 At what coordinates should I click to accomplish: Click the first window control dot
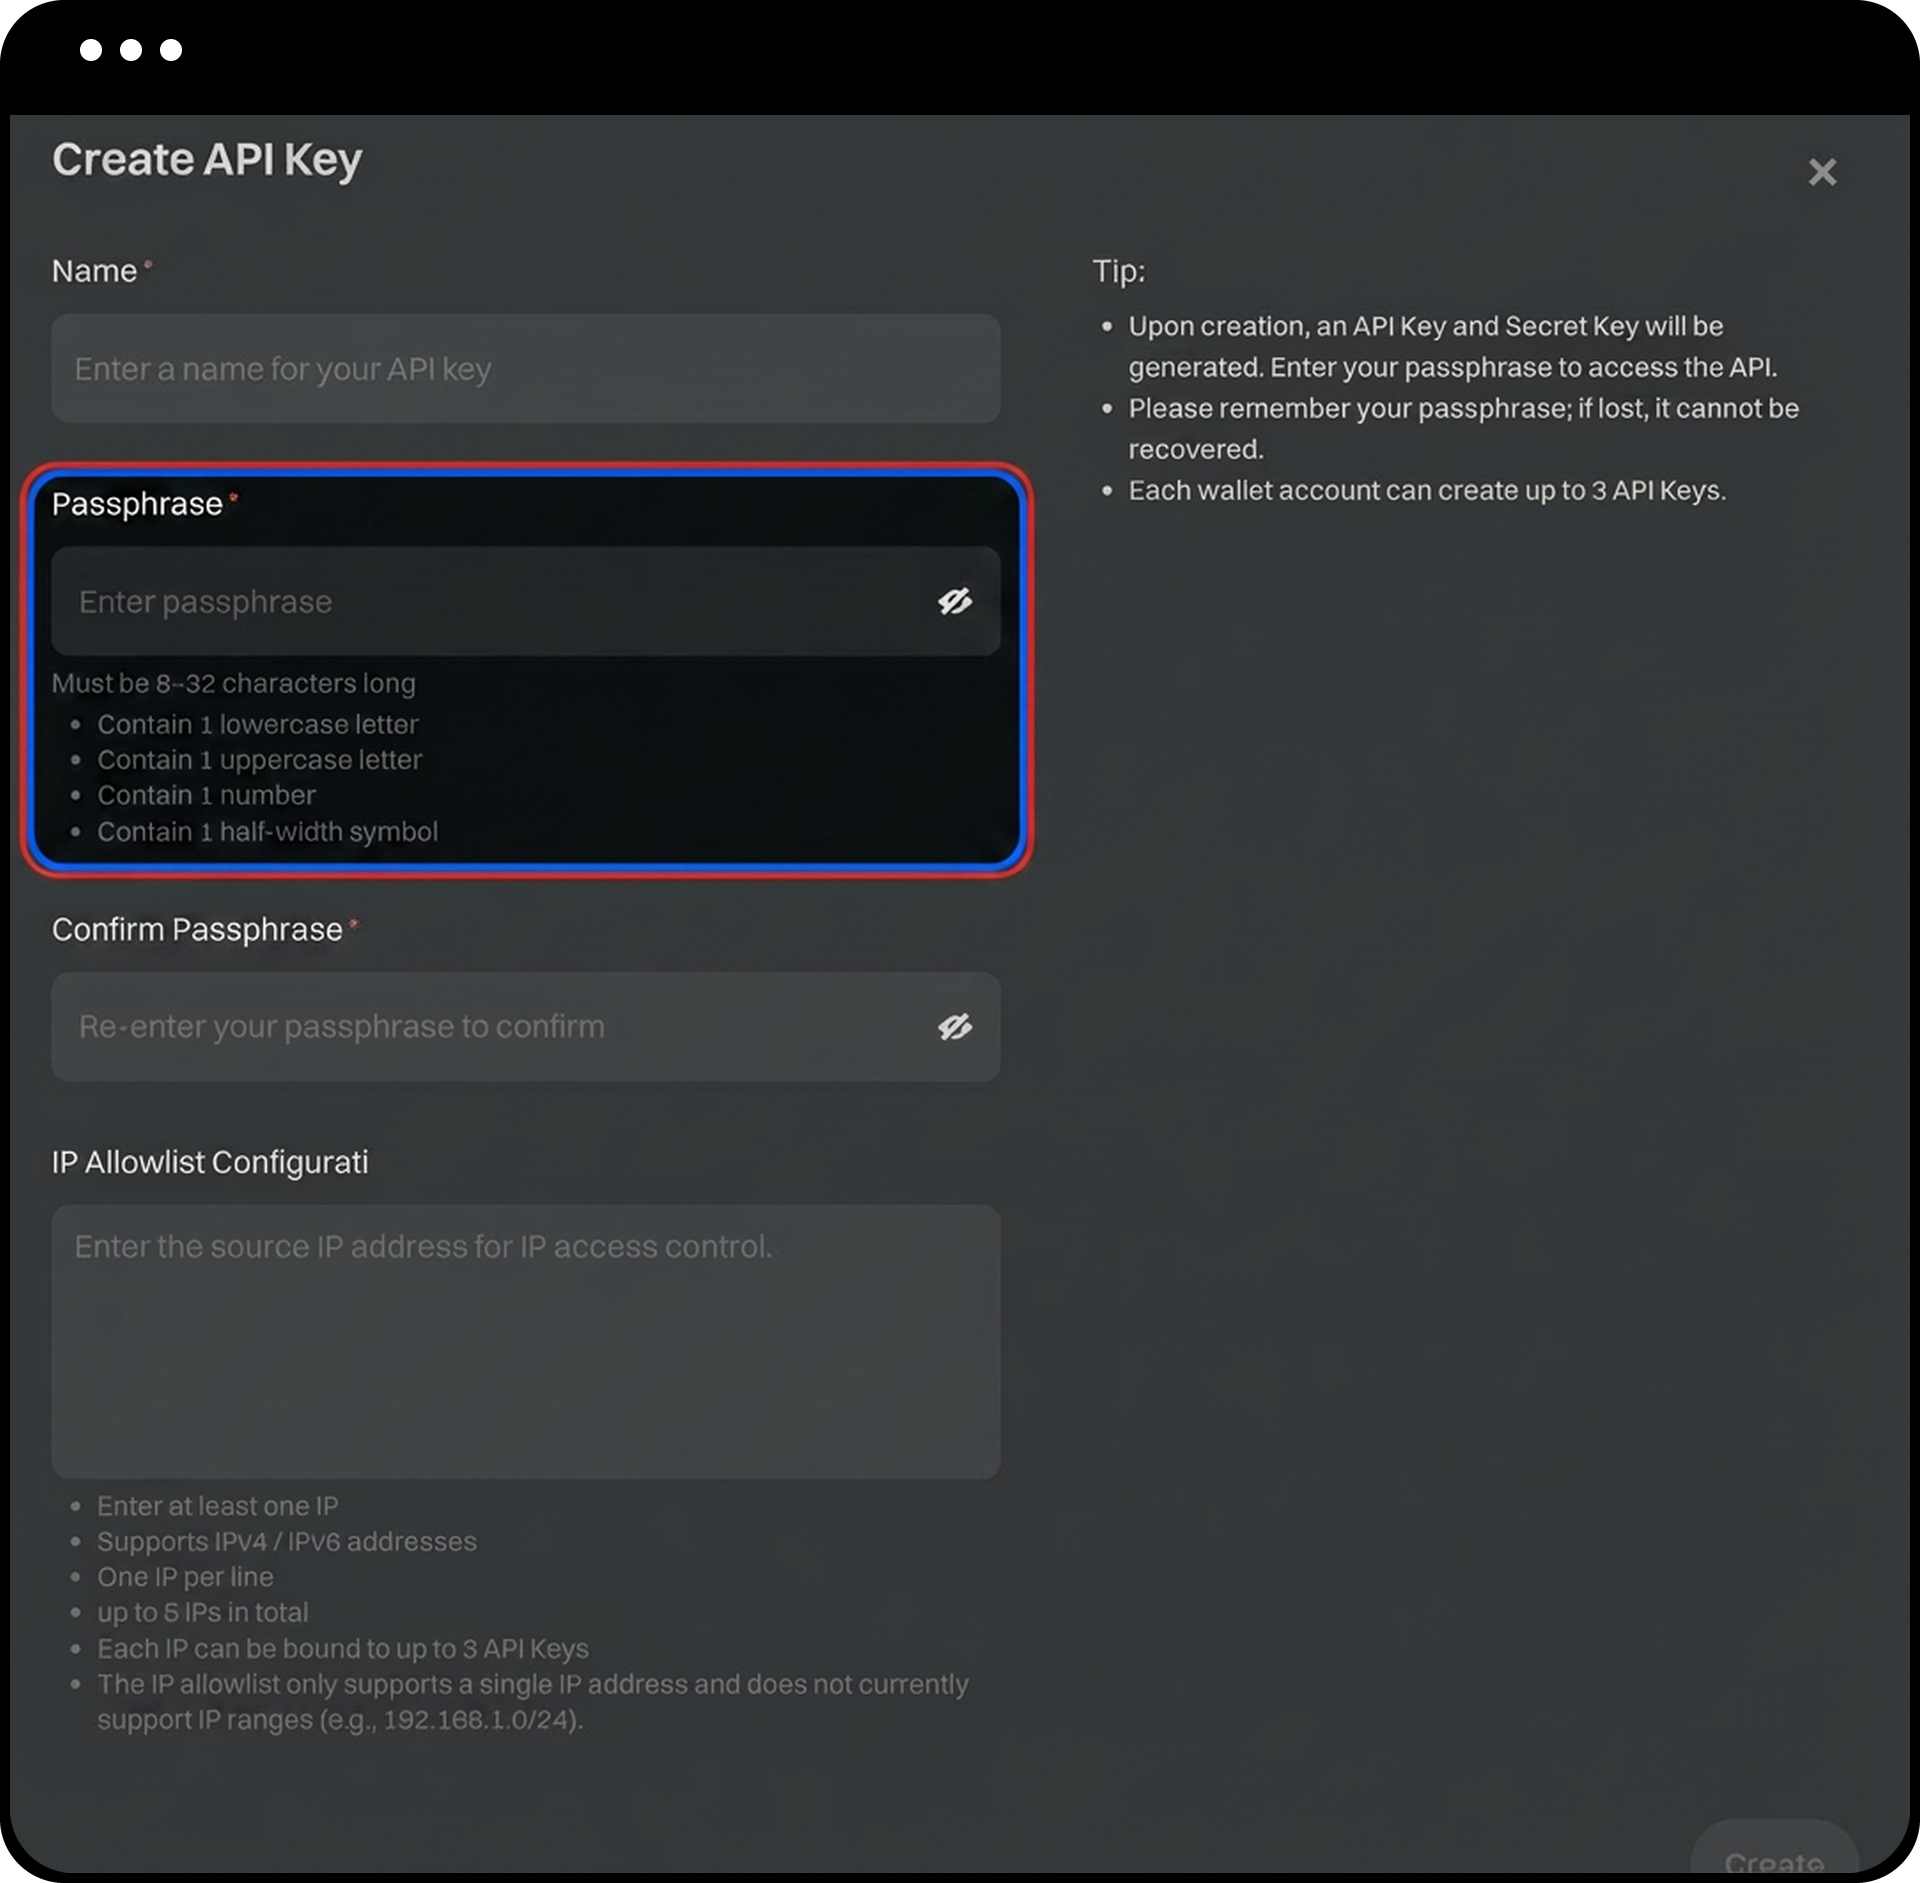pos(91,50)
